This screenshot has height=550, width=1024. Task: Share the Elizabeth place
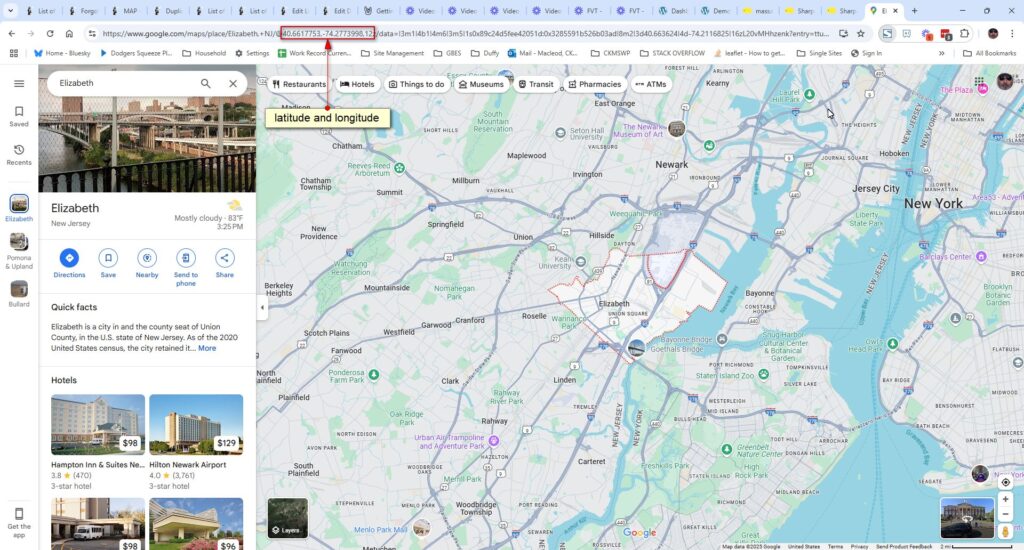[x=225, y=258]
